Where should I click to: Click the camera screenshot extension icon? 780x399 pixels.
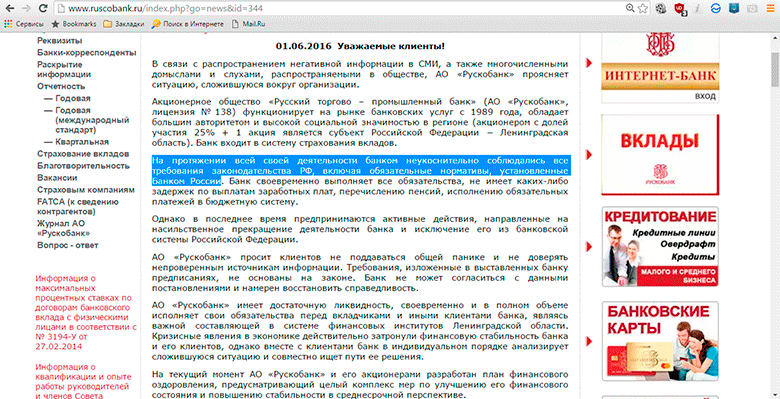coord(752,8)
